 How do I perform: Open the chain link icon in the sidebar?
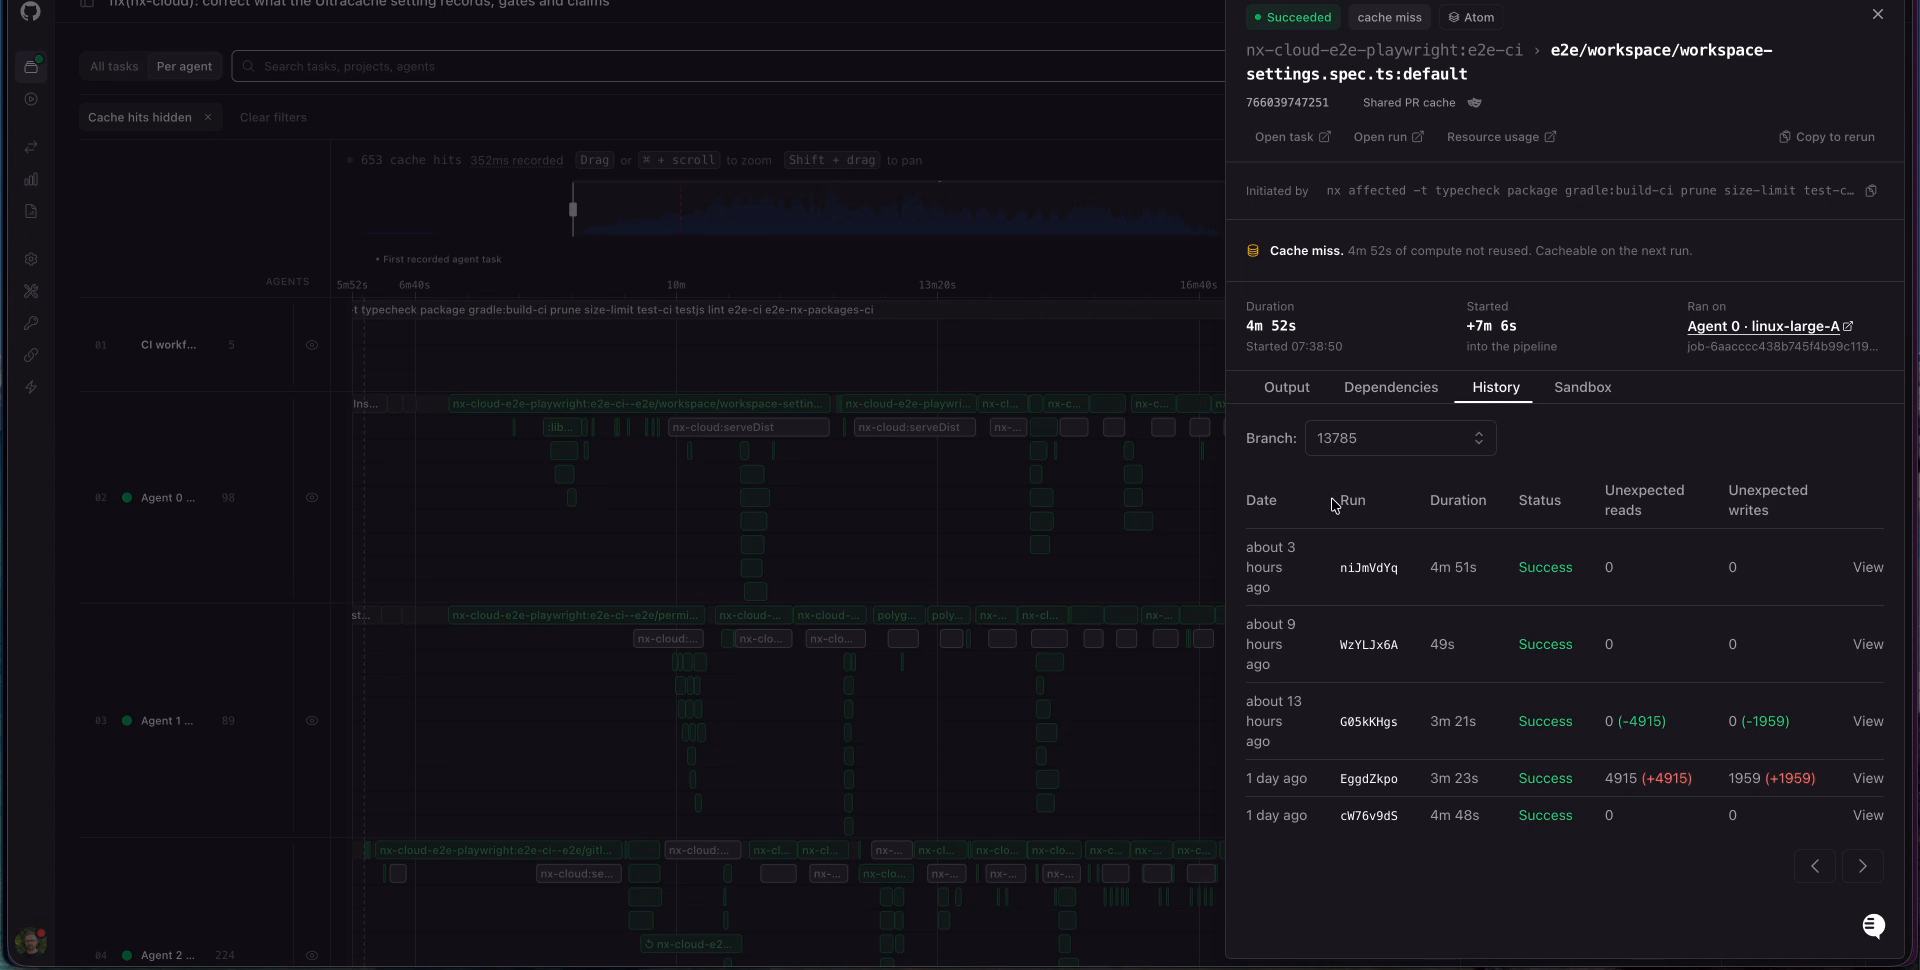31,355
